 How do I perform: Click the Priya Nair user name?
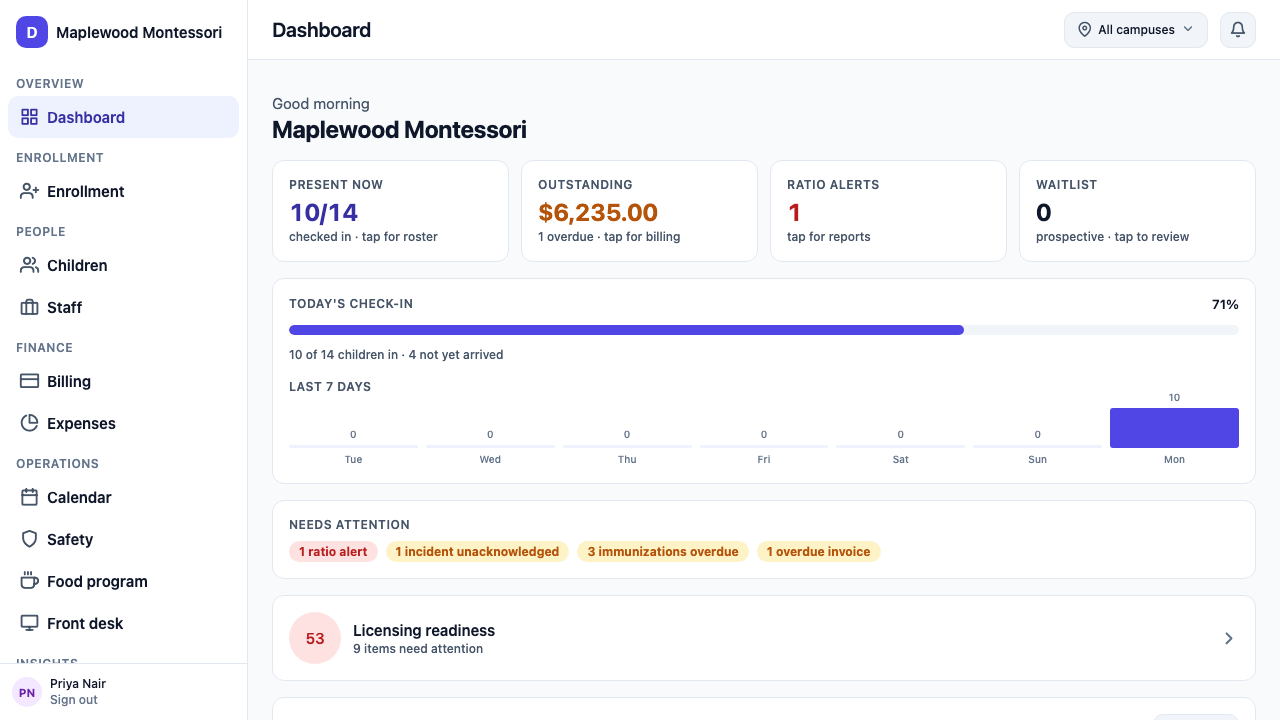tap(78, 684)
